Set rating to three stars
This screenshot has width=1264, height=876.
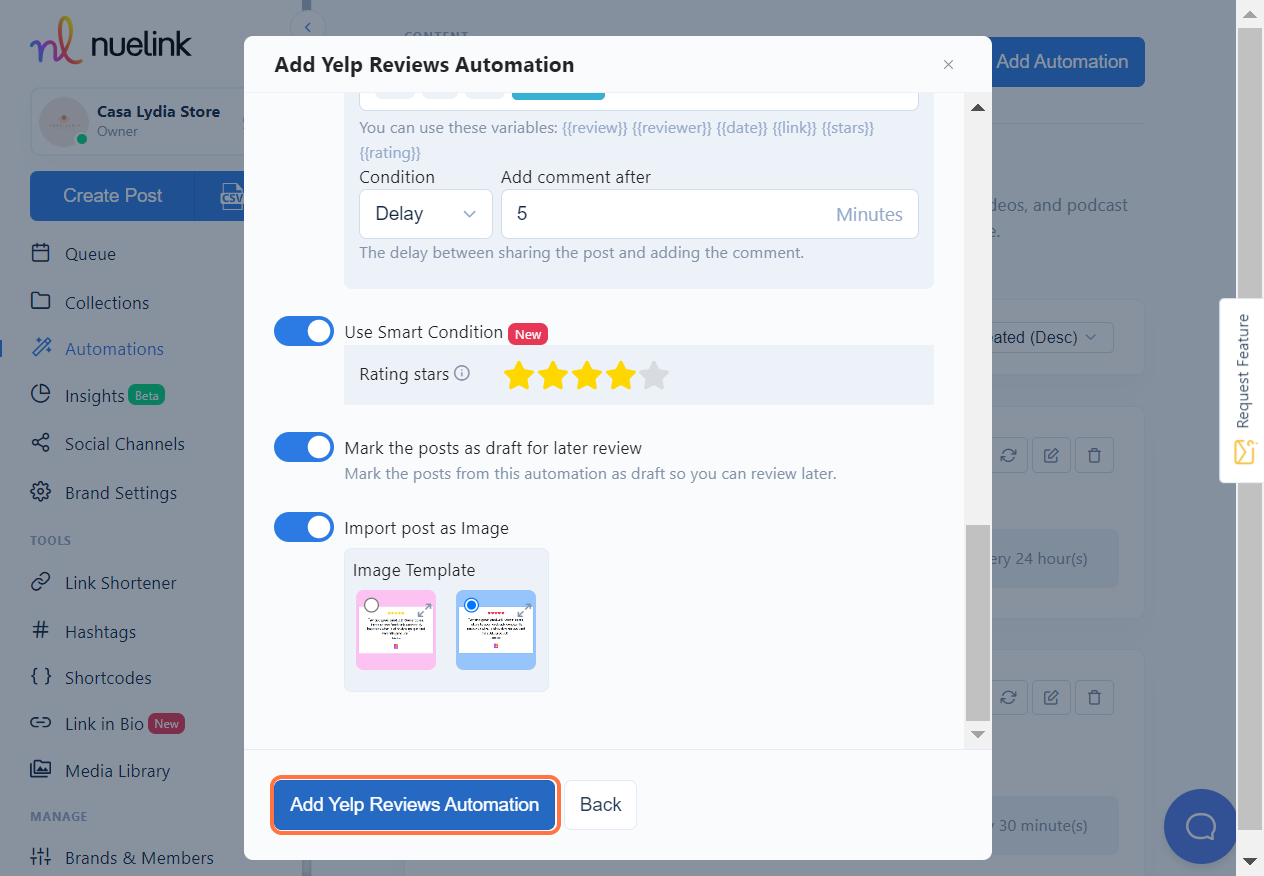tap(586, 375)
